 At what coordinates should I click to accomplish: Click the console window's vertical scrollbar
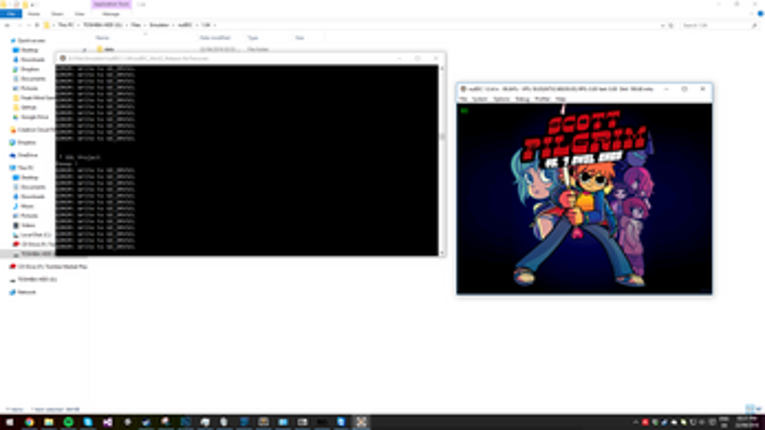(442, 160)
